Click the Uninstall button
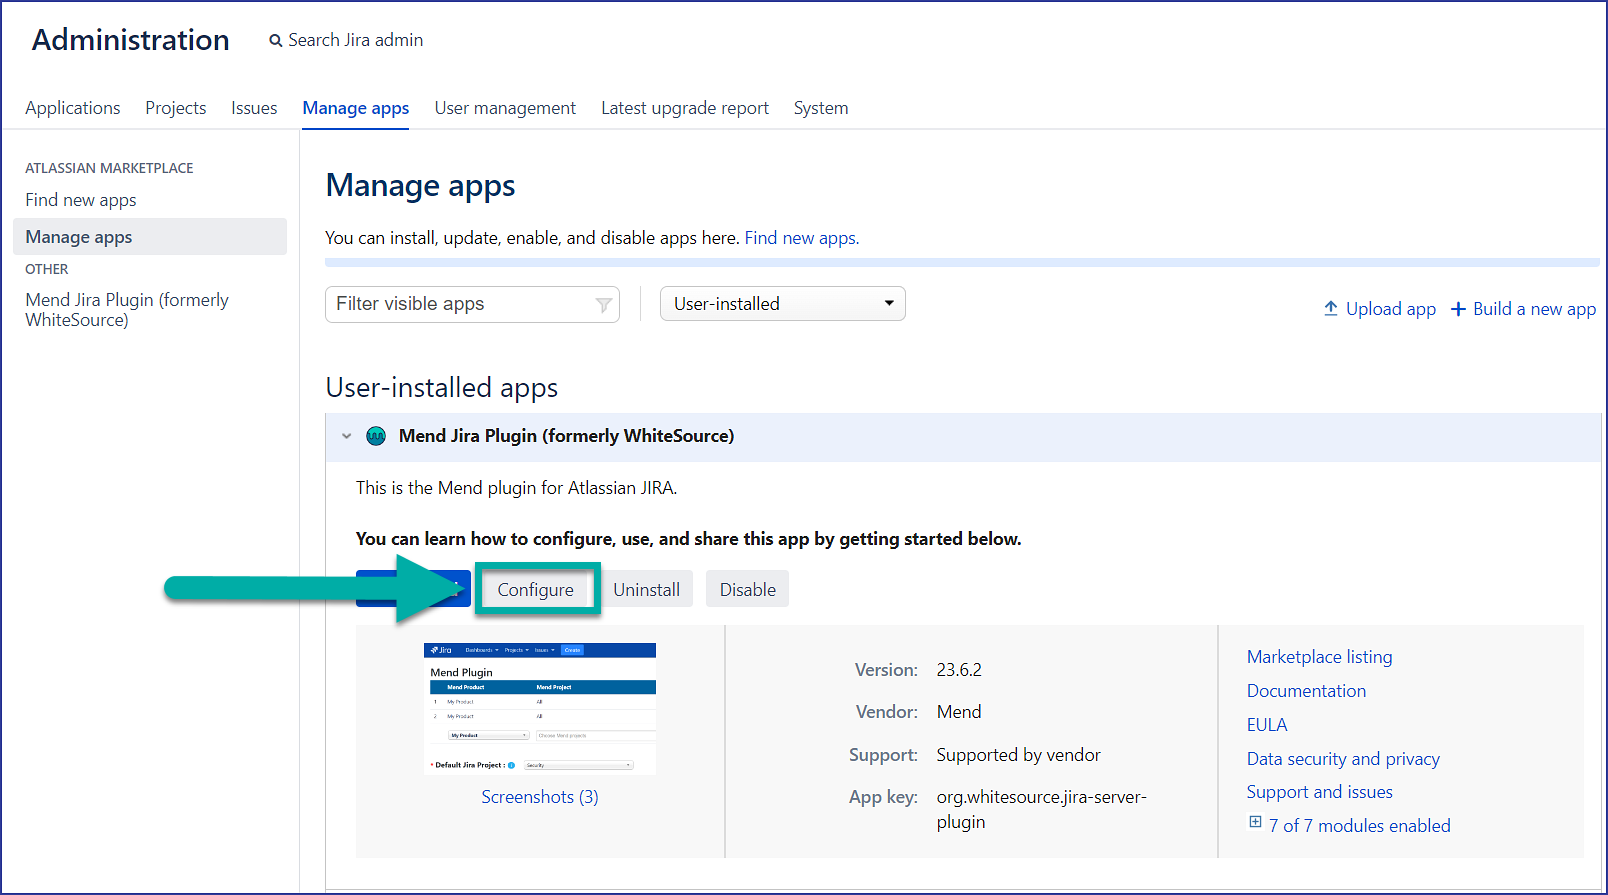Image resolution: width=1608 pixels, height=895 pixels. [x=646, y=590]
